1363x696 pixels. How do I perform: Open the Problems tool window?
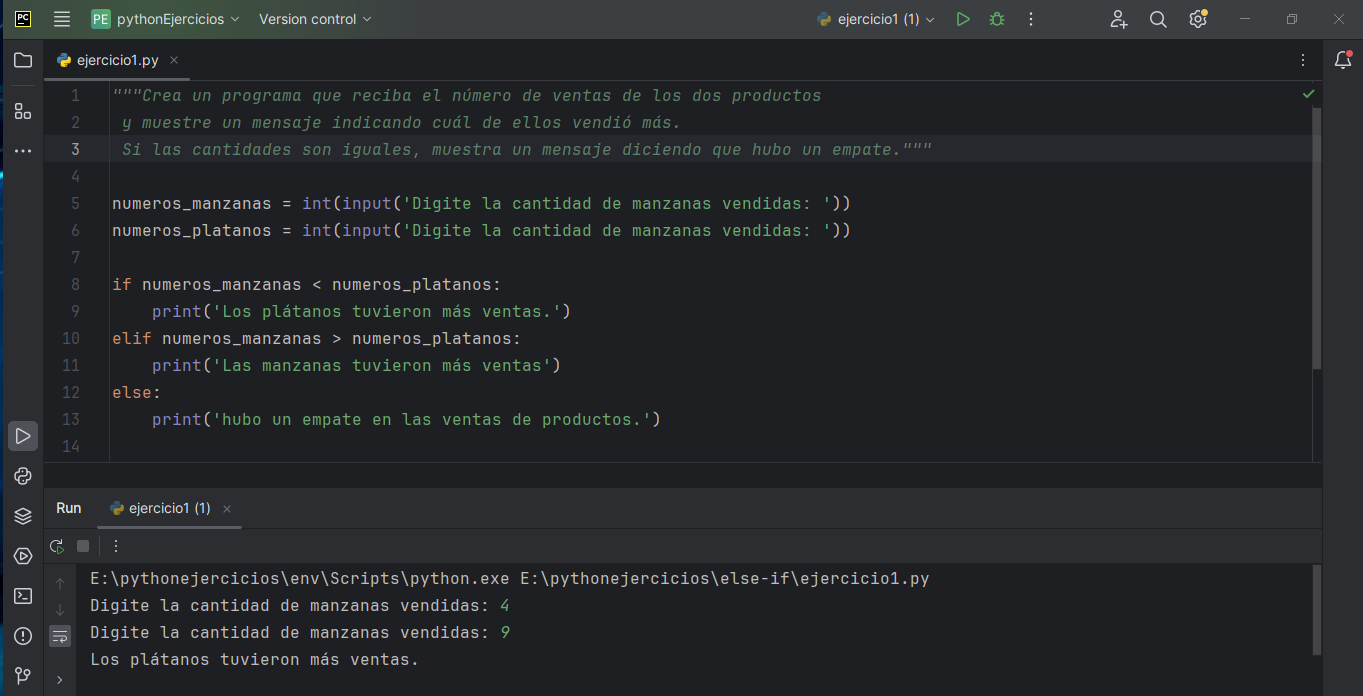[x=22, y=636]
